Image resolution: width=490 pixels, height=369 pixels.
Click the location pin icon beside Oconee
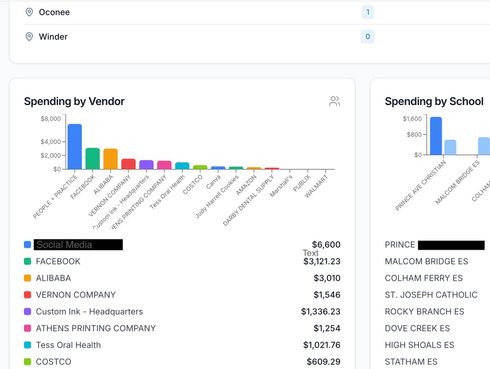[x=29, y=12]
